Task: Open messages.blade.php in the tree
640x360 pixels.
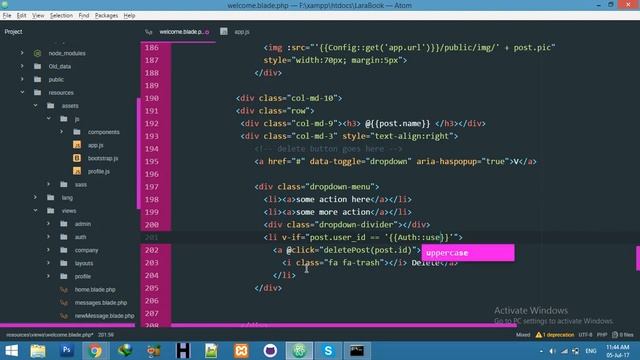Action: point(101,302)
